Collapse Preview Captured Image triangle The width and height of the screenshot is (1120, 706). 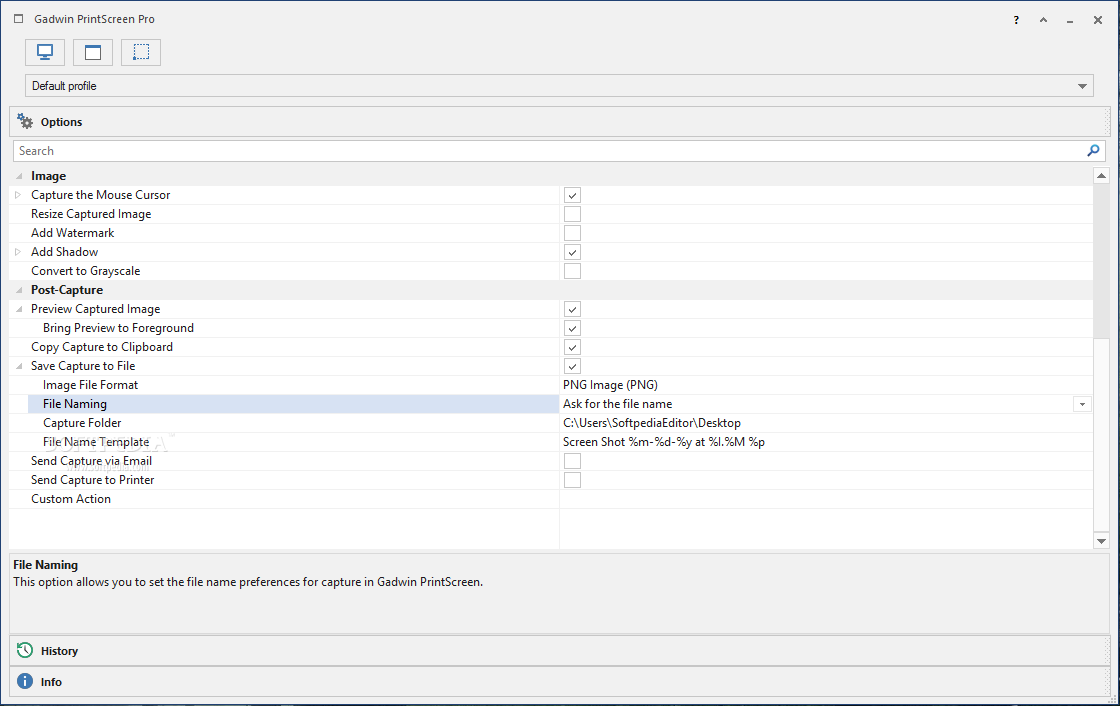tap(19, 309)
